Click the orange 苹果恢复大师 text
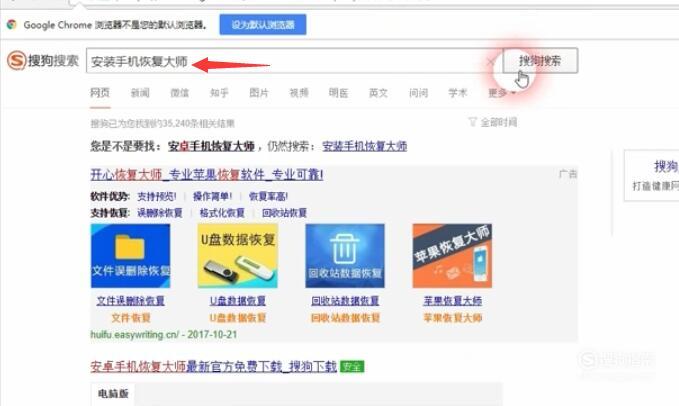 (x=453, y=318)
